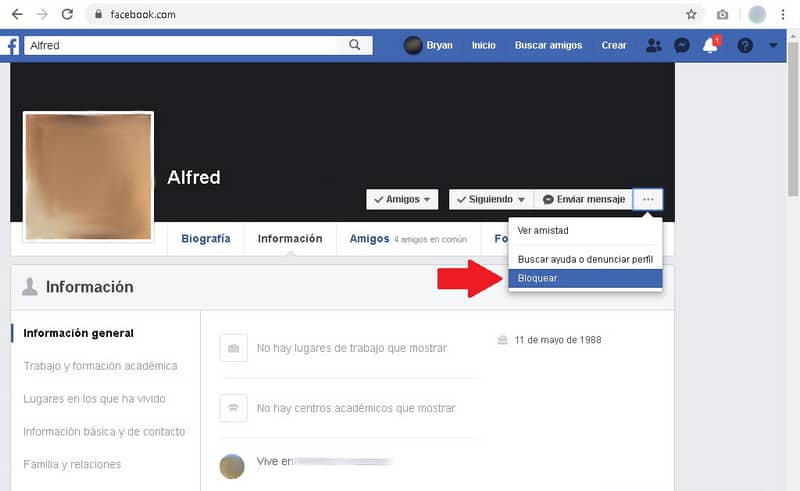Image resolution: width=800 pixels, height=491 pixels.
Task: Click the facebook.com address bar
Action: pos(393,14)
